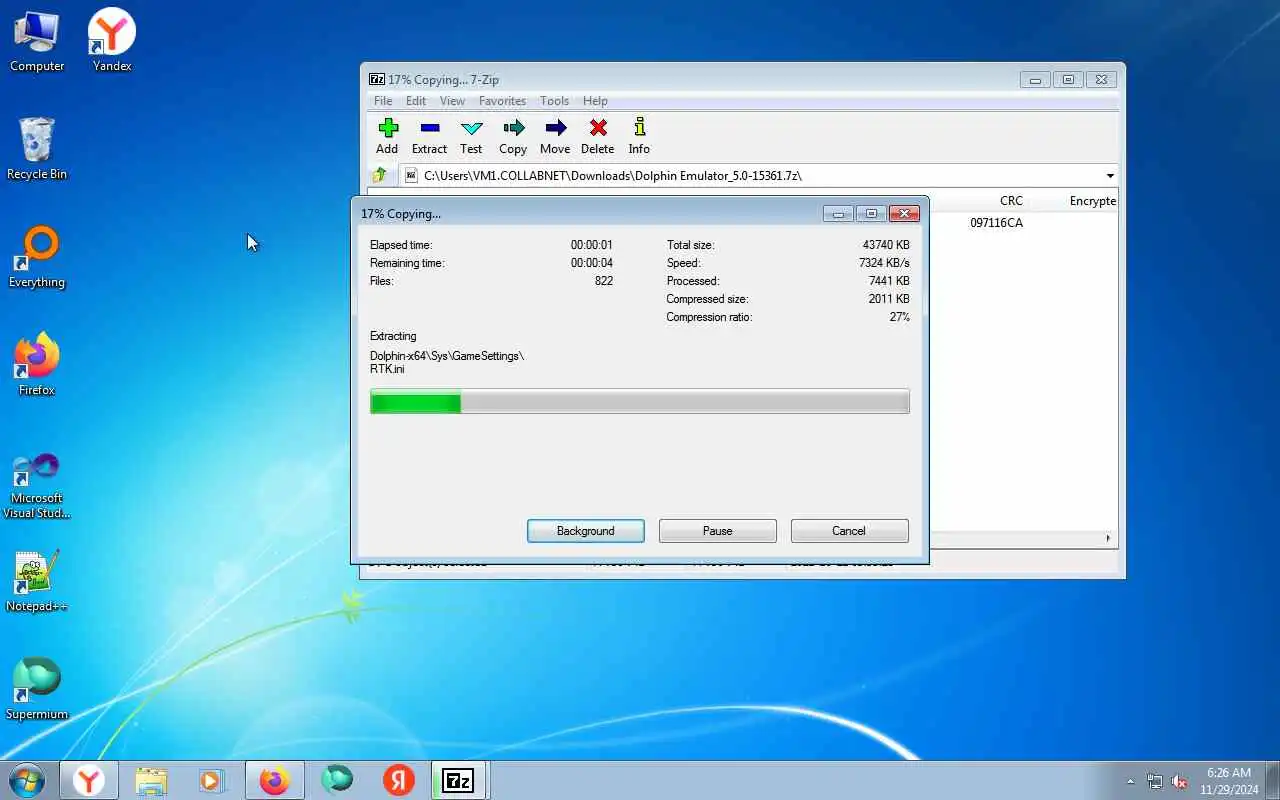The image size is (1280, 800).
Task: Click the Supermium taskbar icon
Action: pos(337,780)
